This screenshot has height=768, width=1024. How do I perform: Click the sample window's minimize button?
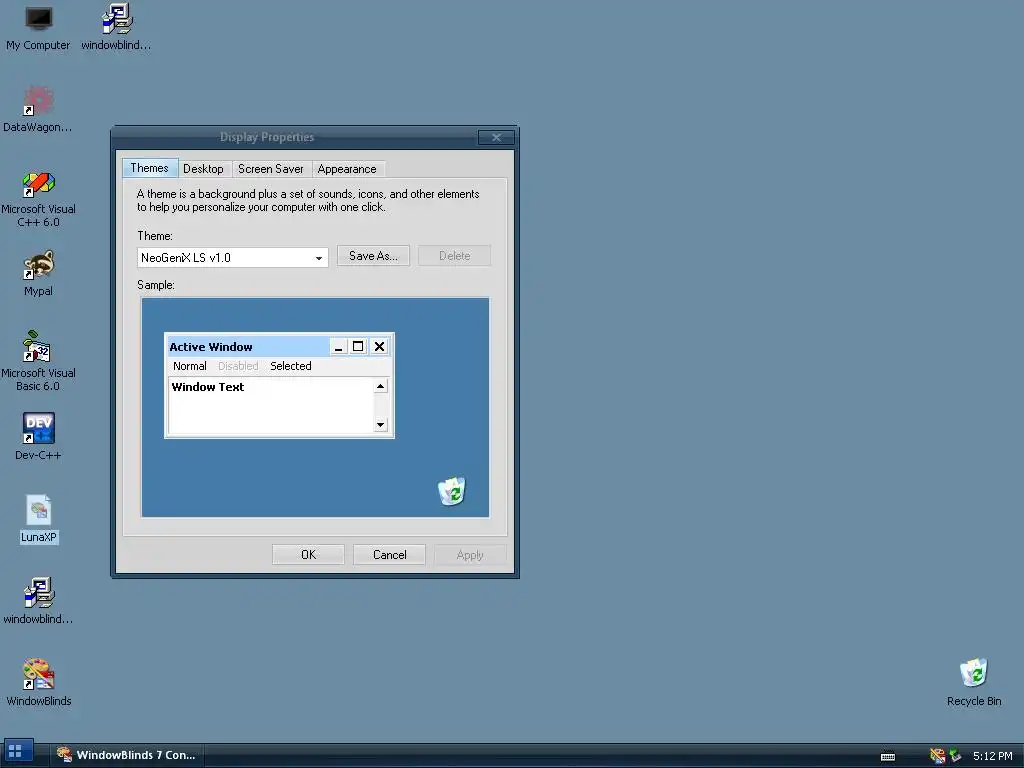(338, 346)
